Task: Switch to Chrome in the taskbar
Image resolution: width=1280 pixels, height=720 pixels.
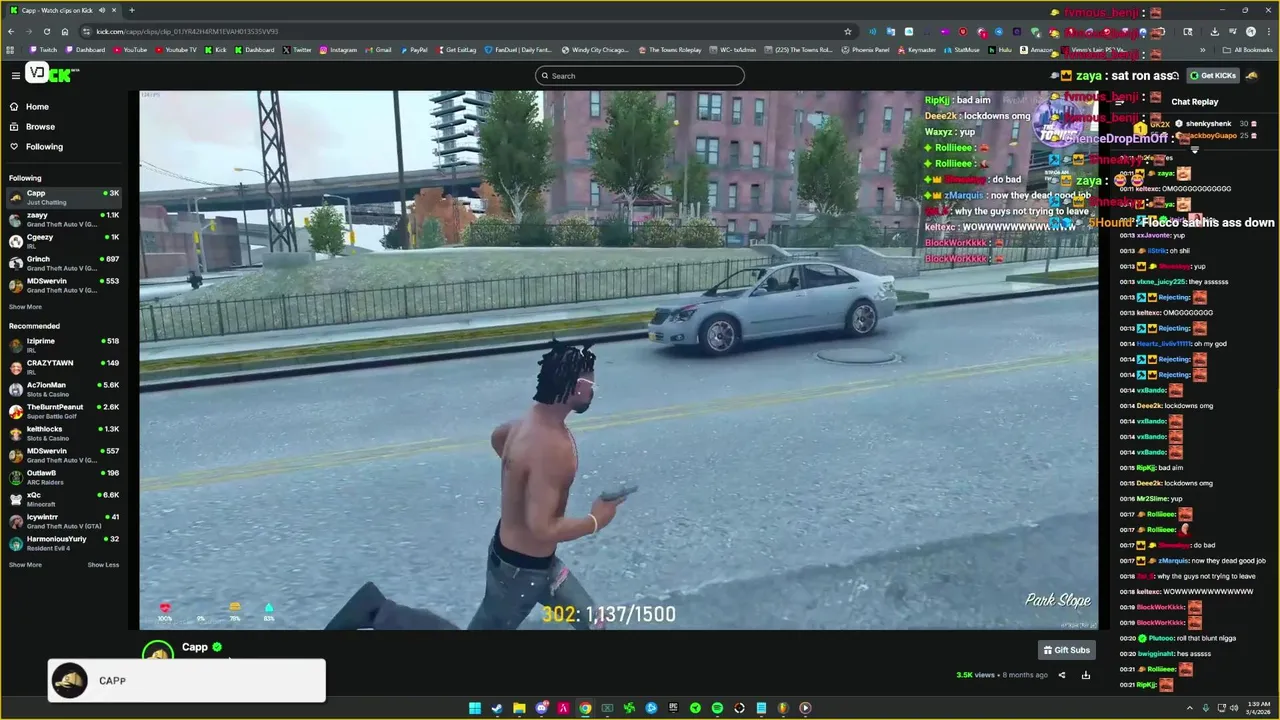Action: 585,708
